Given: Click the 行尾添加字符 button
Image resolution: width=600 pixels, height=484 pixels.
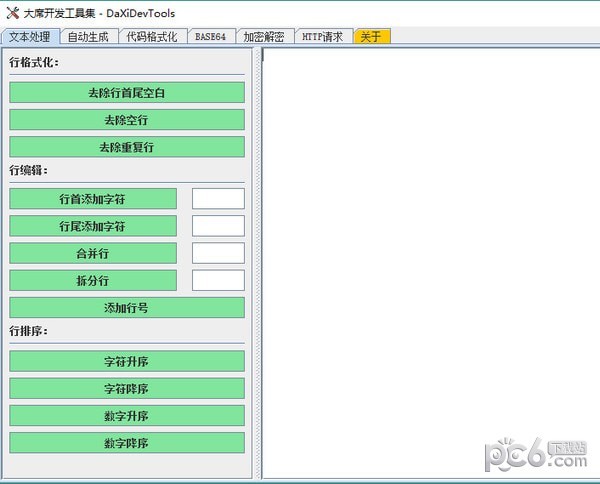Looking at the screenshot, I should [93, 226].
